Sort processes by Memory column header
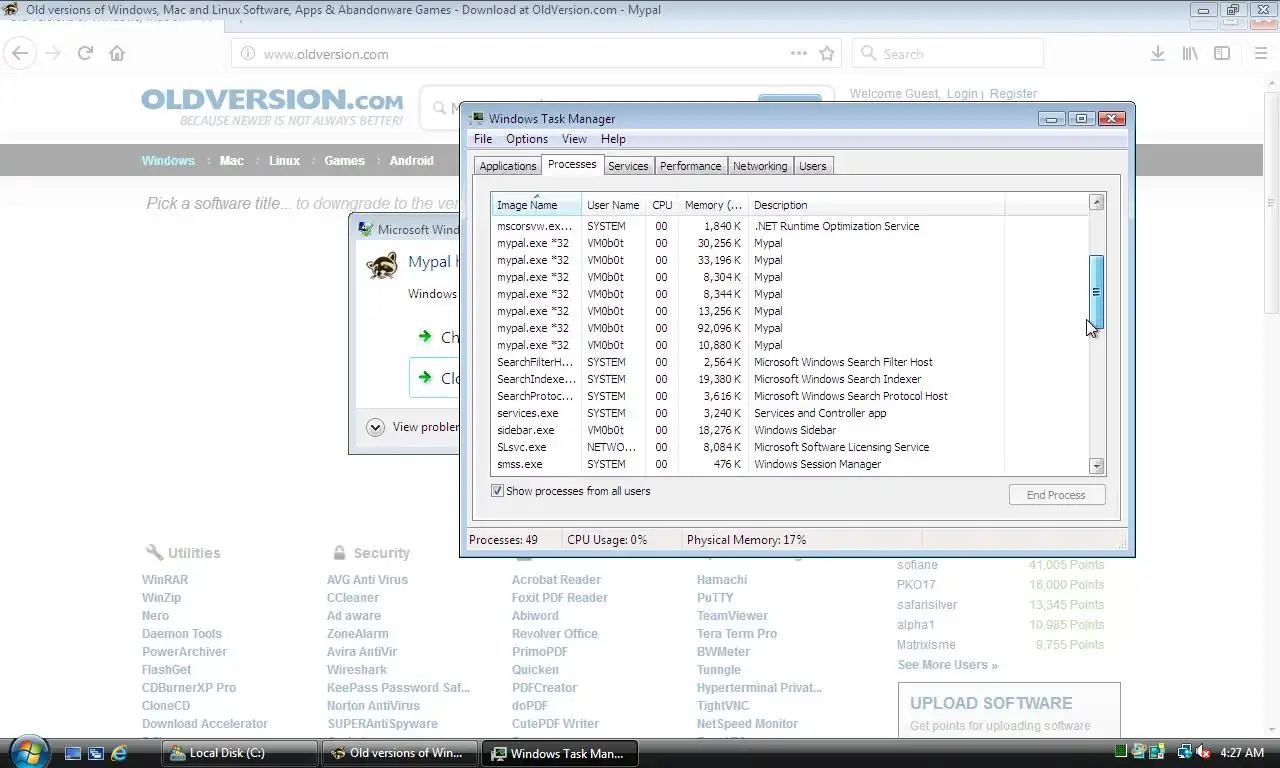Image resolution: width=1280 pixels, height=768 pixels. tap(713, 205)
